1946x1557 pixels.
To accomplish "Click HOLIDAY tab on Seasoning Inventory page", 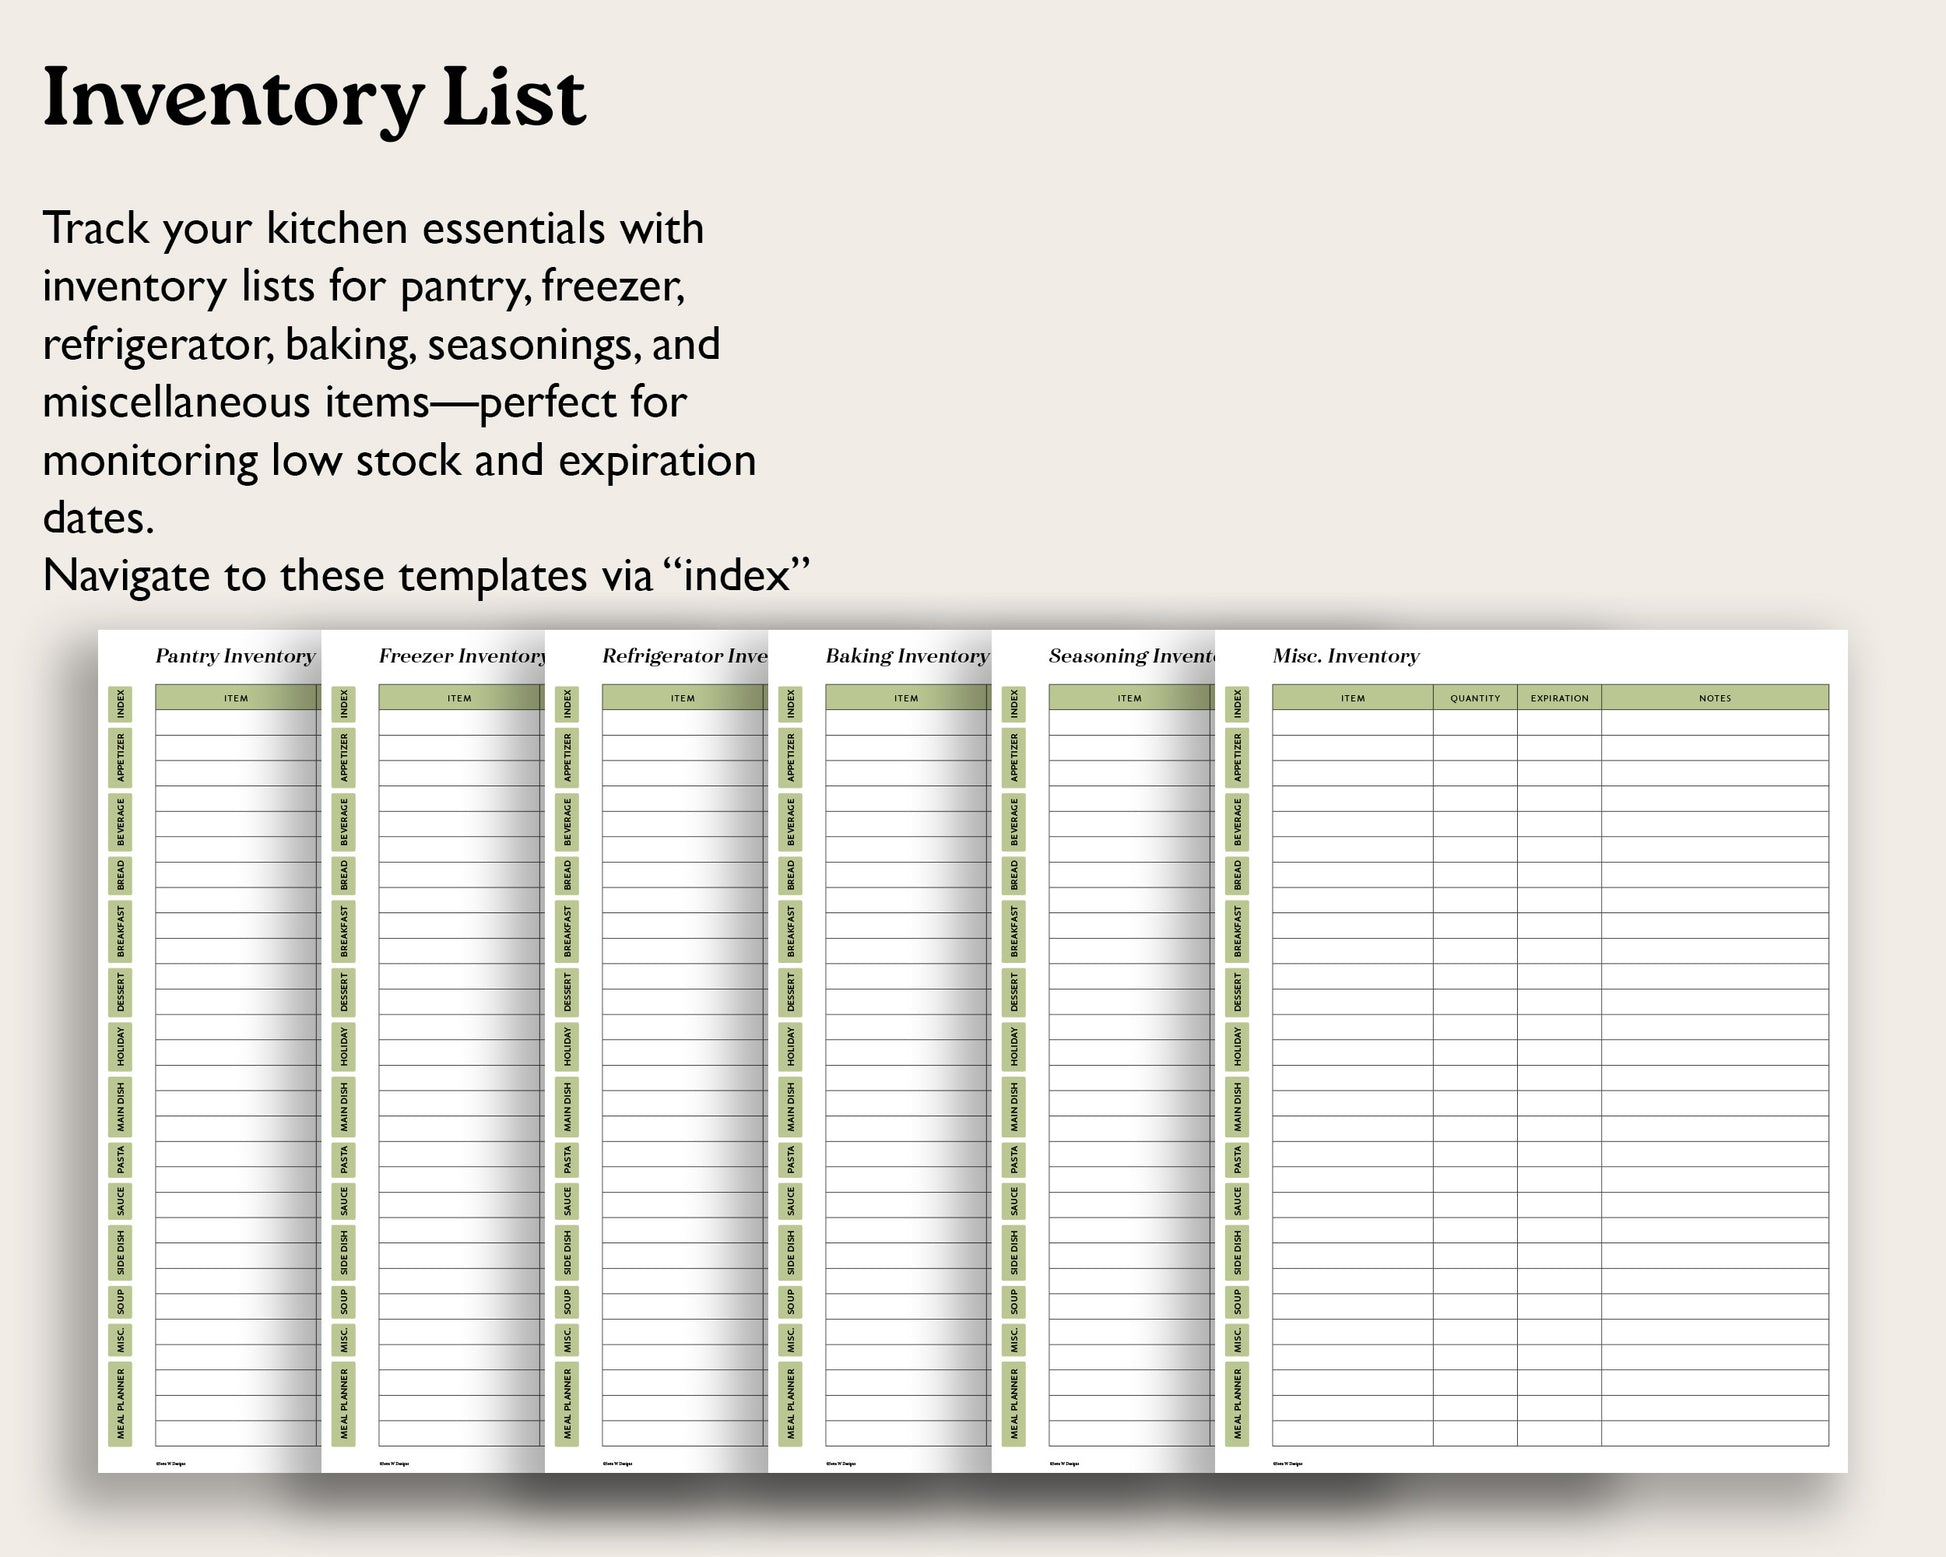I will point(1014,1046).
